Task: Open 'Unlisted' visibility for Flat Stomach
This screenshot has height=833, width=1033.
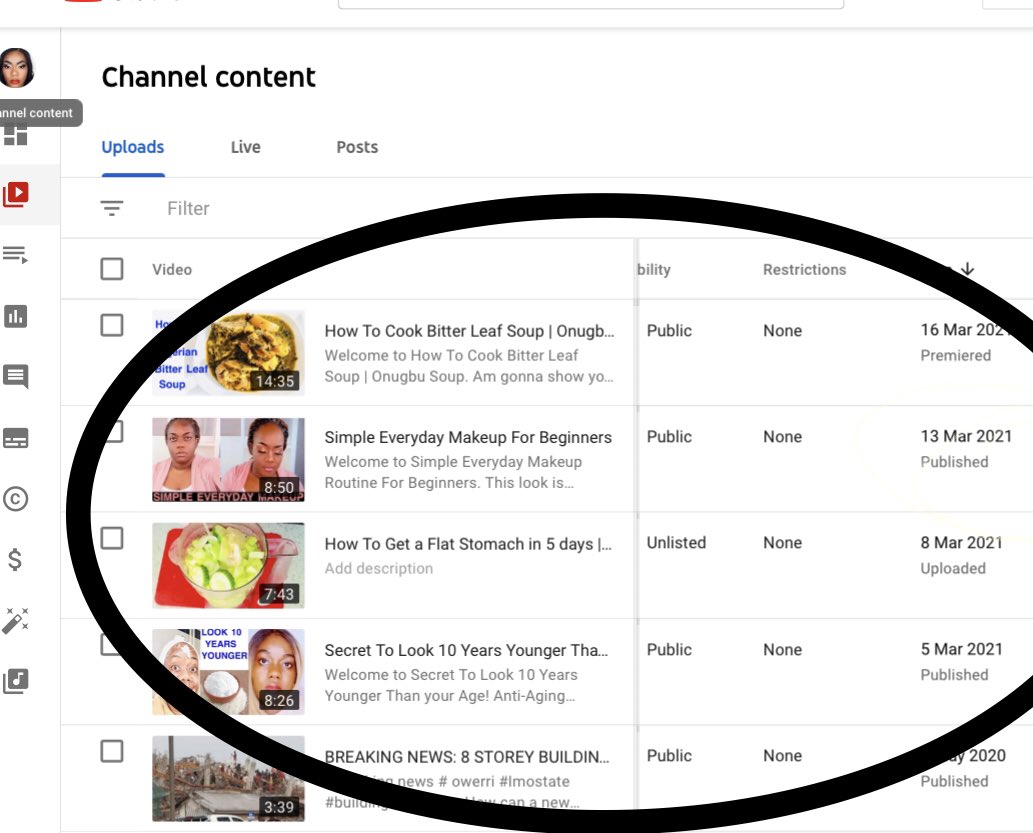Action: pos(676,542)
